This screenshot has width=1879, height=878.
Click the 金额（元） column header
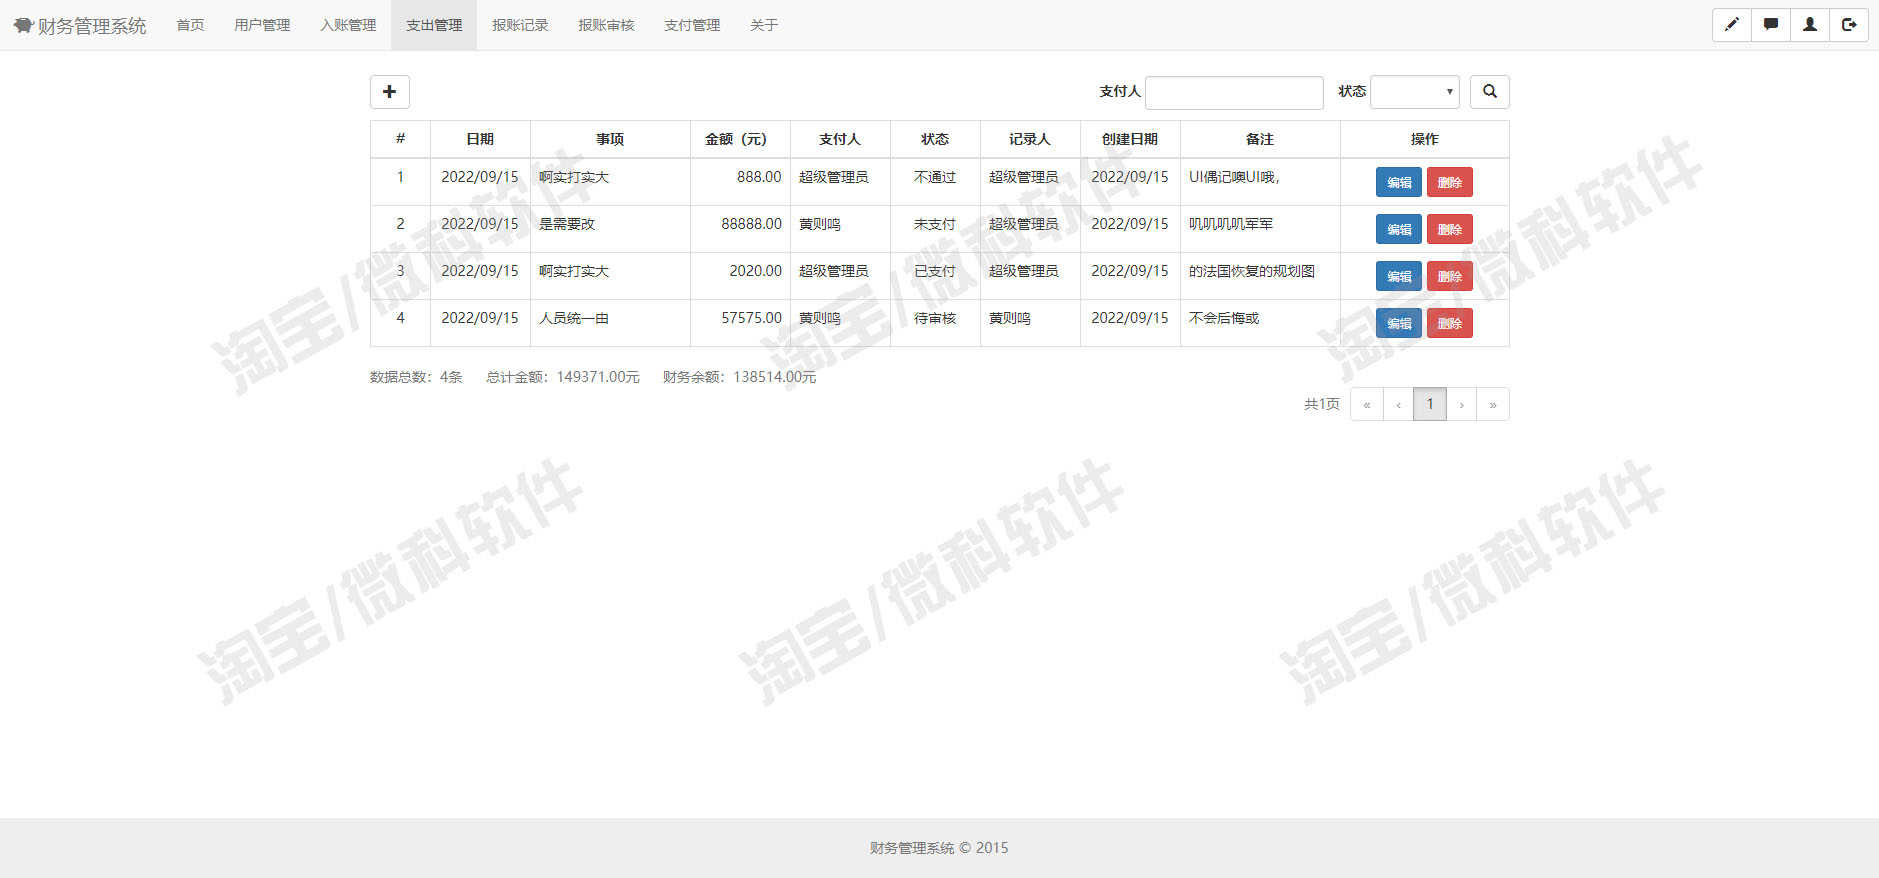(x=740, y=139)
